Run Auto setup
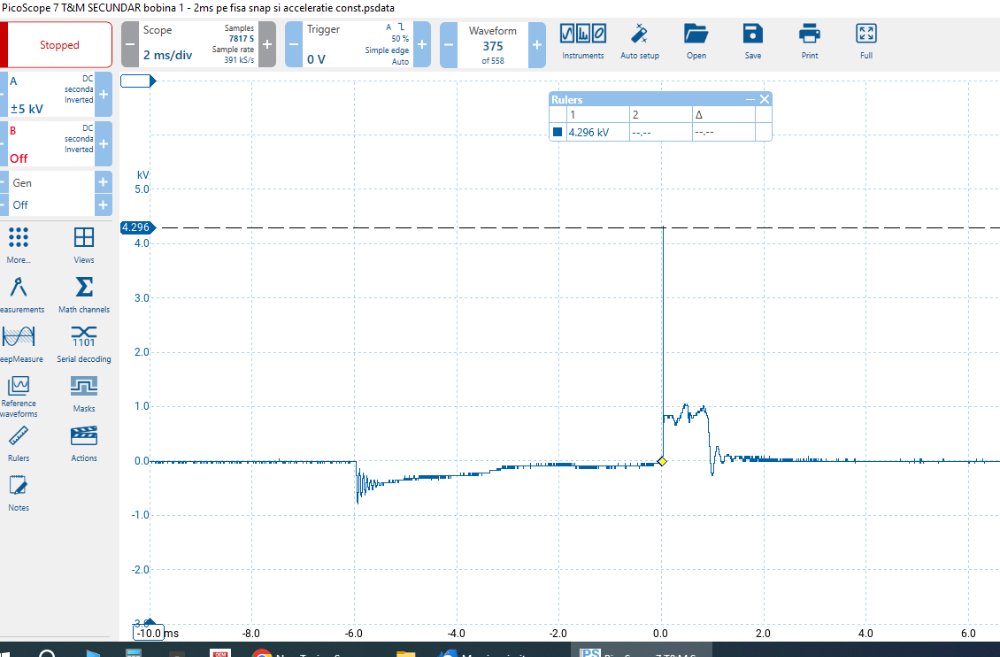 [640, 41]
